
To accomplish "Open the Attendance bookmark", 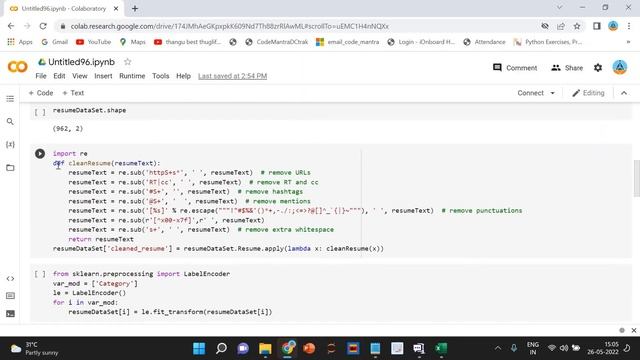I will [484, 42].
